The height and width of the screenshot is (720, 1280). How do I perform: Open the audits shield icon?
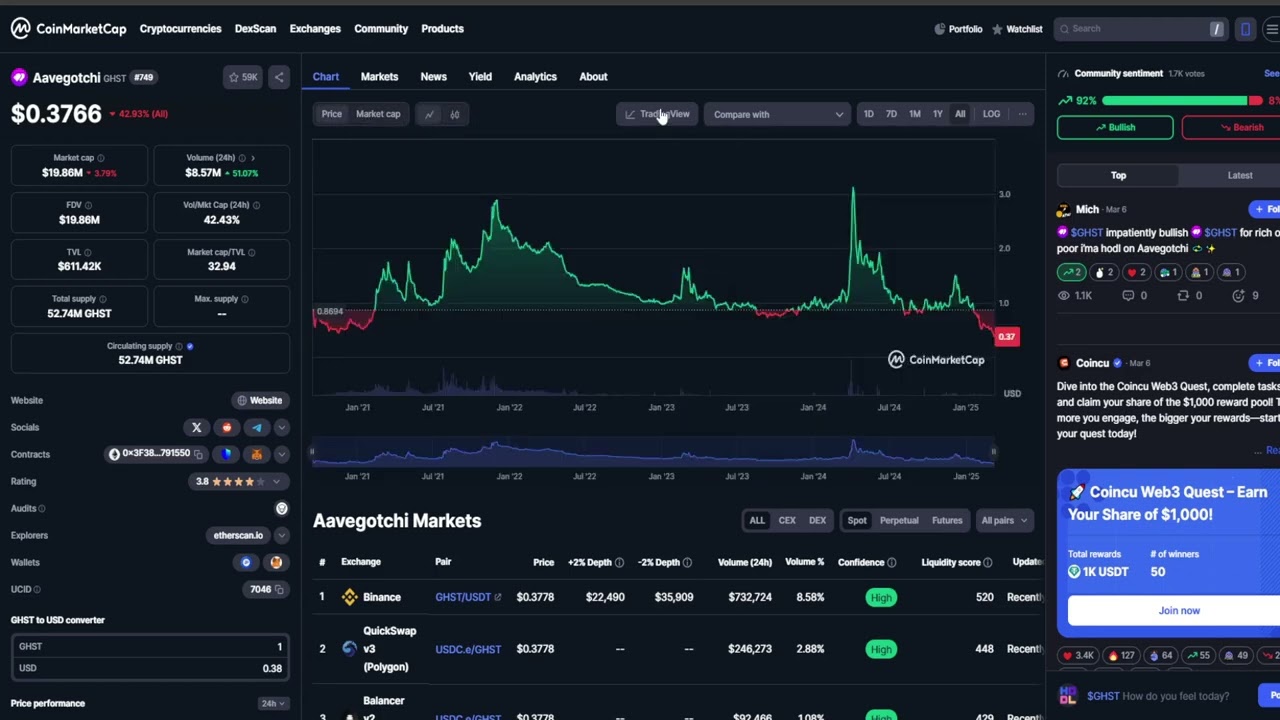click(x=281, y=508)
